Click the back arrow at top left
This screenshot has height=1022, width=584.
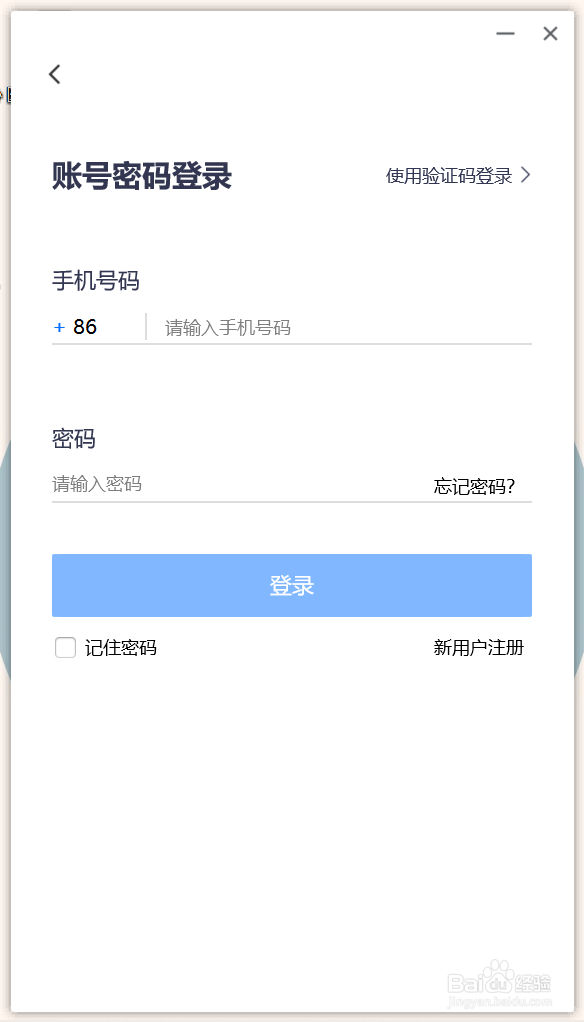(x=55, y=74)
